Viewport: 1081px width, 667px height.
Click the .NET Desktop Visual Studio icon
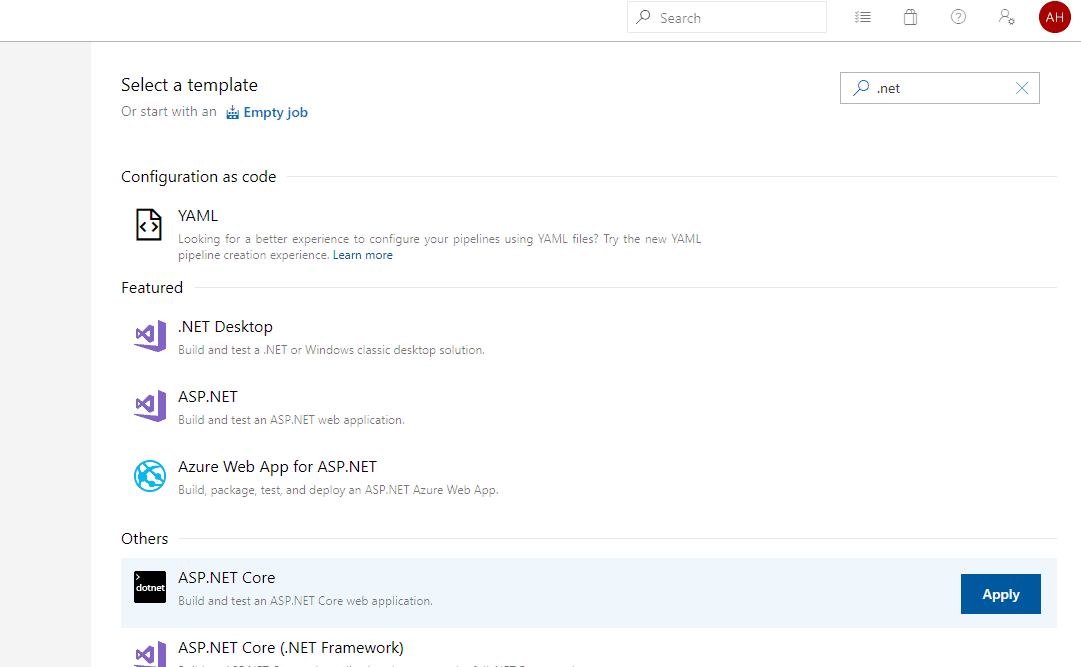click(150, 336)
